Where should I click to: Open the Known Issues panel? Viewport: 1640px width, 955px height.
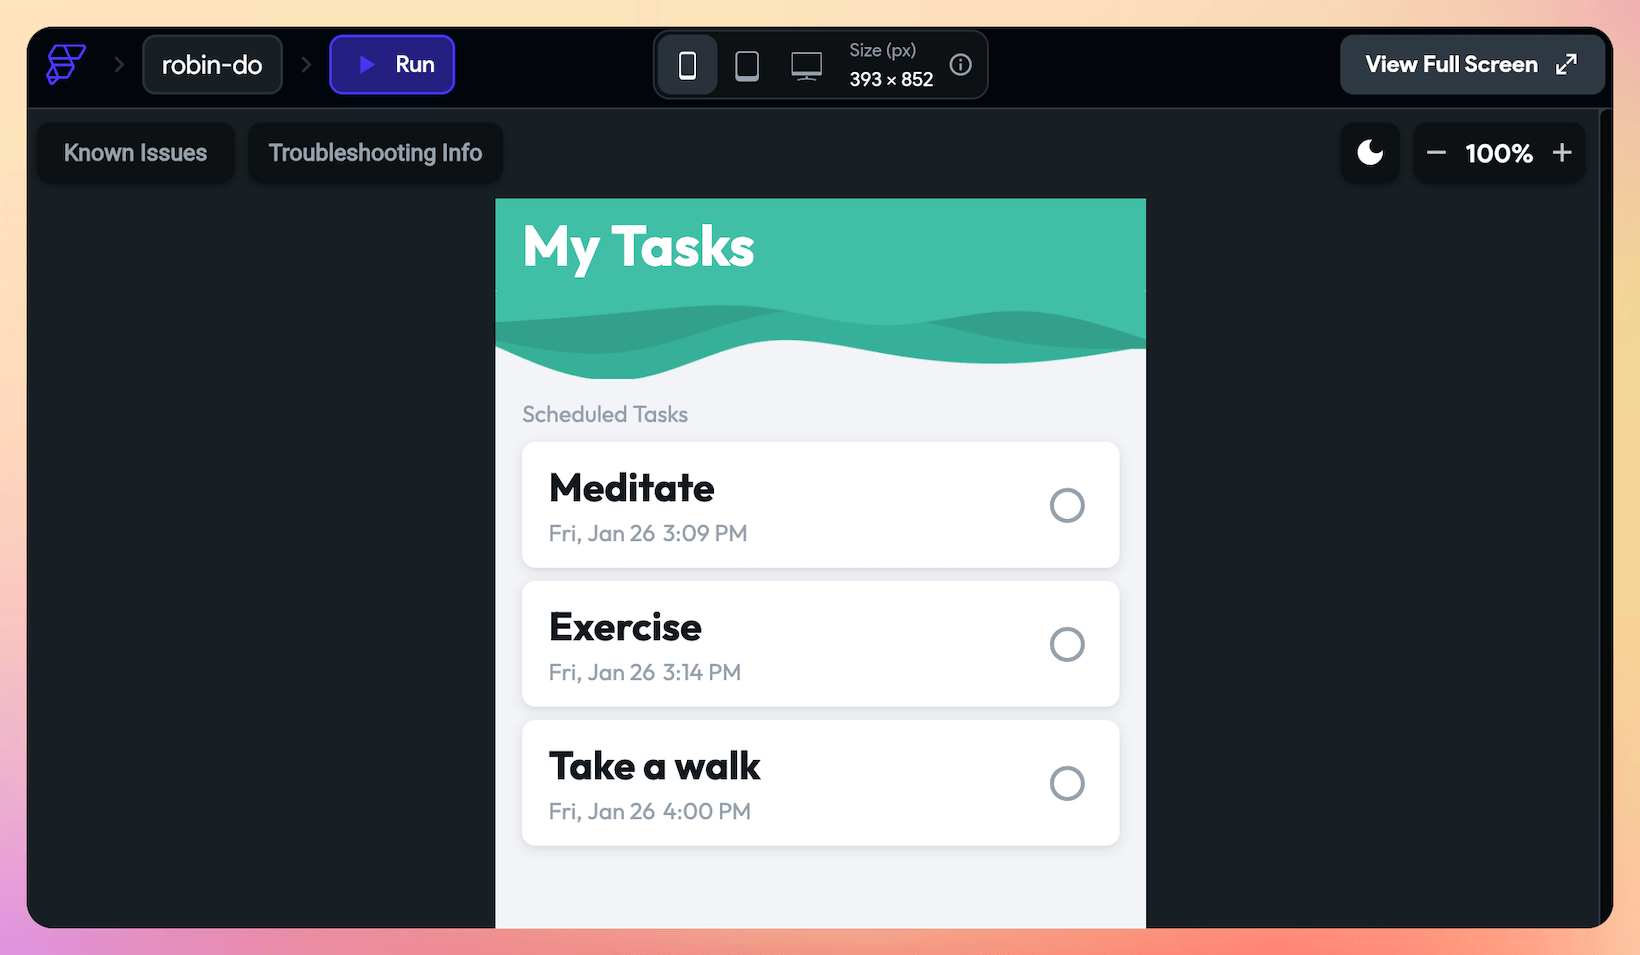tap(135, 152)
